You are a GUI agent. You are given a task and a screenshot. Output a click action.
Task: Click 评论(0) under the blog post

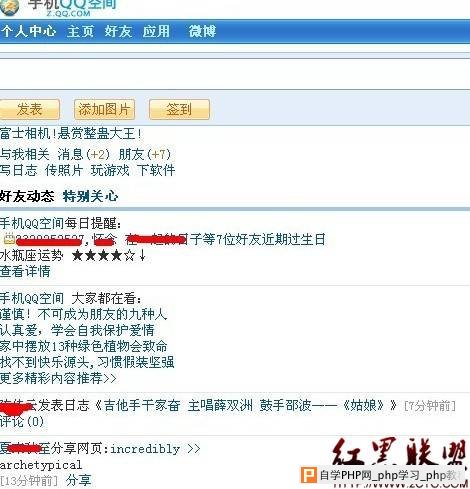pyautogui.click(x=22, y=422)
